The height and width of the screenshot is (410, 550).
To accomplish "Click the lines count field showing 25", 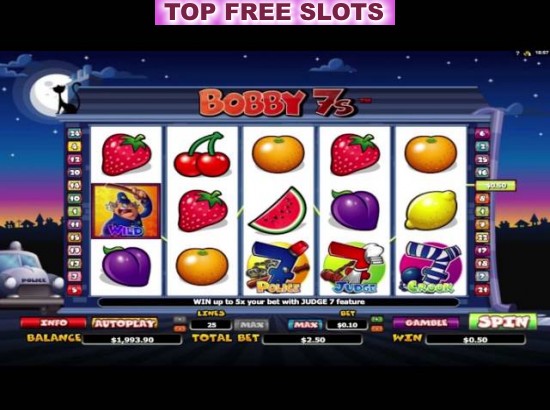I will pyautogui.click(x=211, y=325).
